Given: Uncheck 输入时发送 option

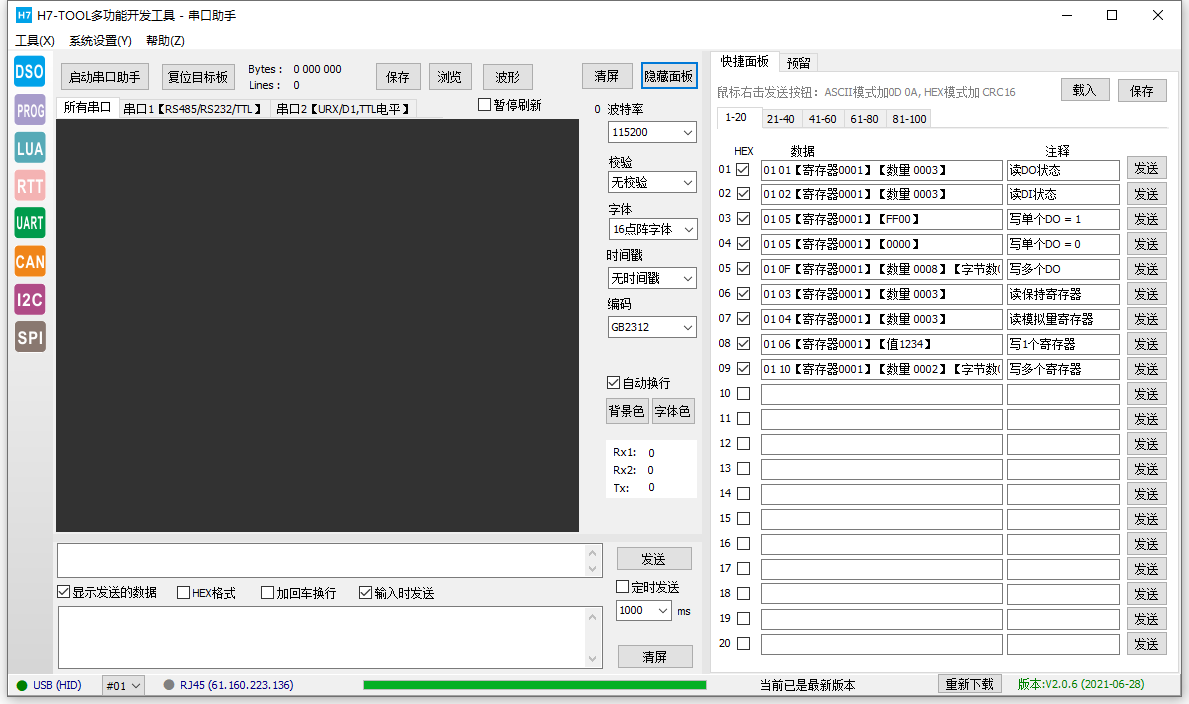Looking at the screenshot, I should [365, 592].
